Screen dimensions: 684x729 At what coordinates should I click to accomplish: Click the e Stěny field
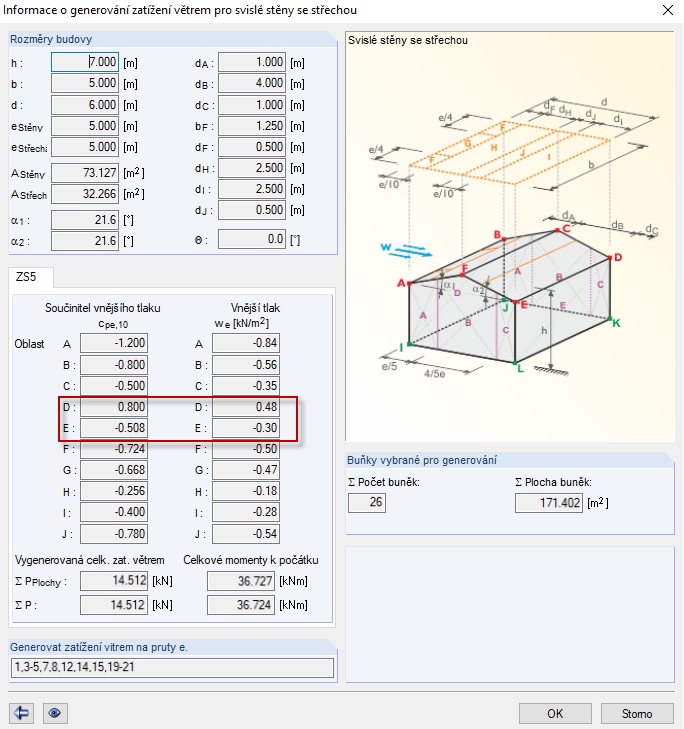click(85, 126)
